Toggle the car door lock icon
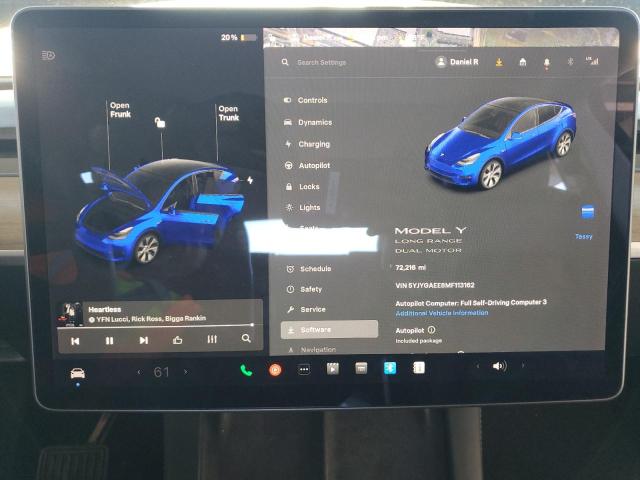Image resolution: width=640 pixels, height=480 pixels. pos(159,123)
